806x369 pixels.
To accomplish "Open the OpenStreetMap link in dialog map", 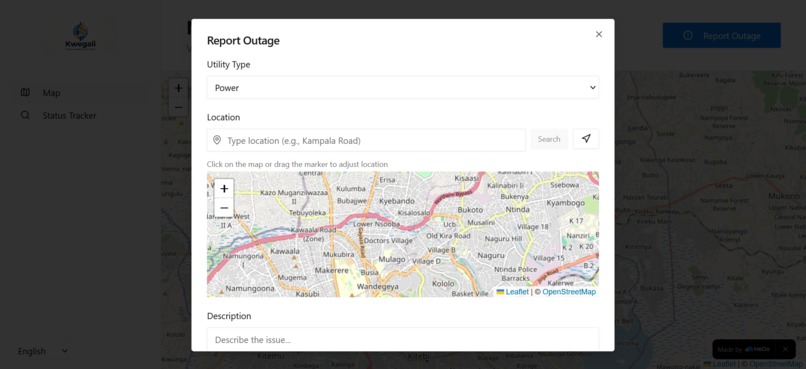I will [x=569, y=292].
